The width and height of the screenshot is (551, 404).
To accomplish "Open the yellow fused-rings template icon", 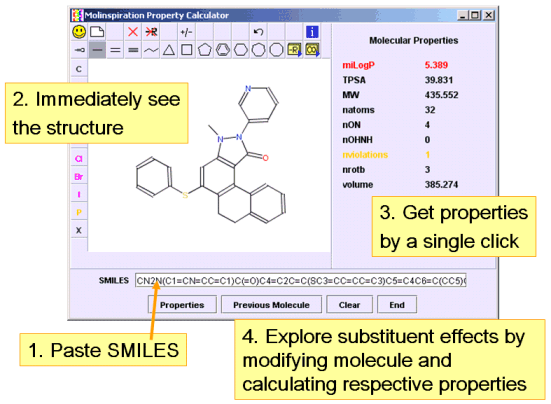I will click(312, 50).
